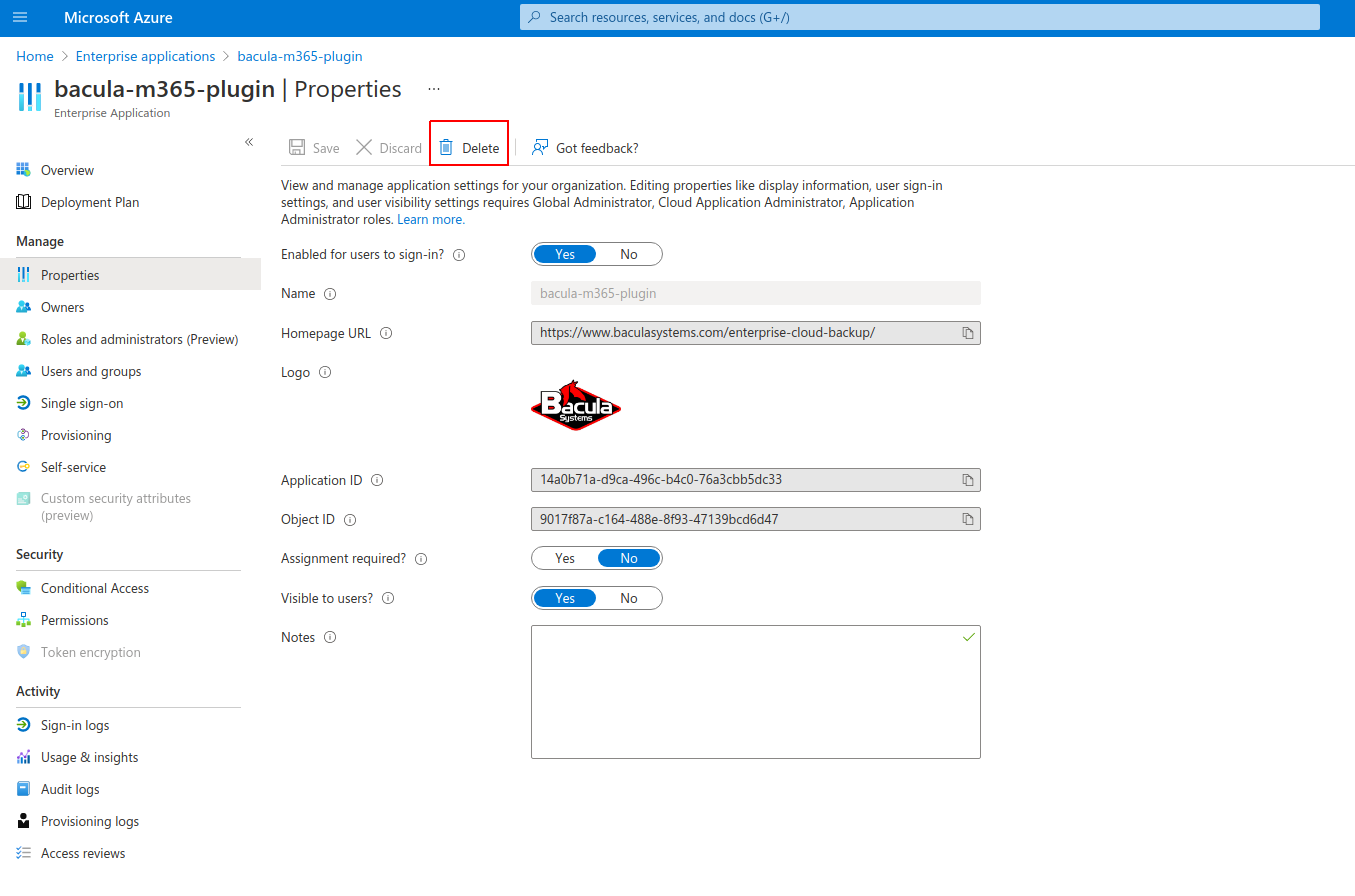Click the Deployment Plan book icon
1355x896 pixels.
(x=23, y=202)
